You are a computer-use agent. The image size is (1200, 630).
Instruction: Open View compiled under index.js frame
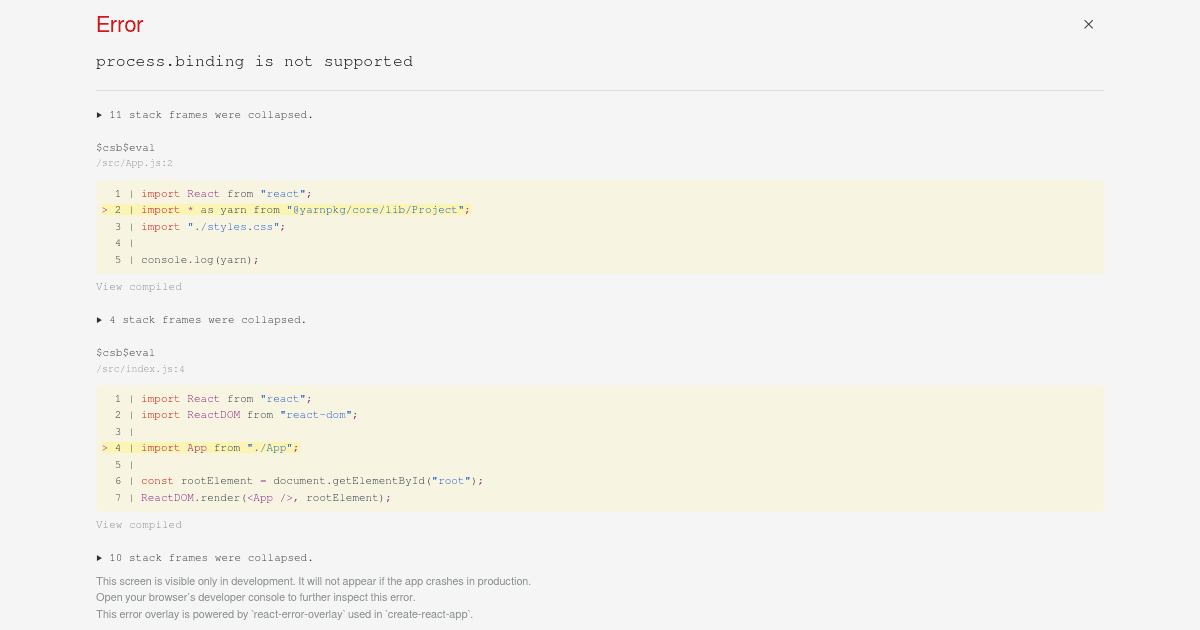139,524
